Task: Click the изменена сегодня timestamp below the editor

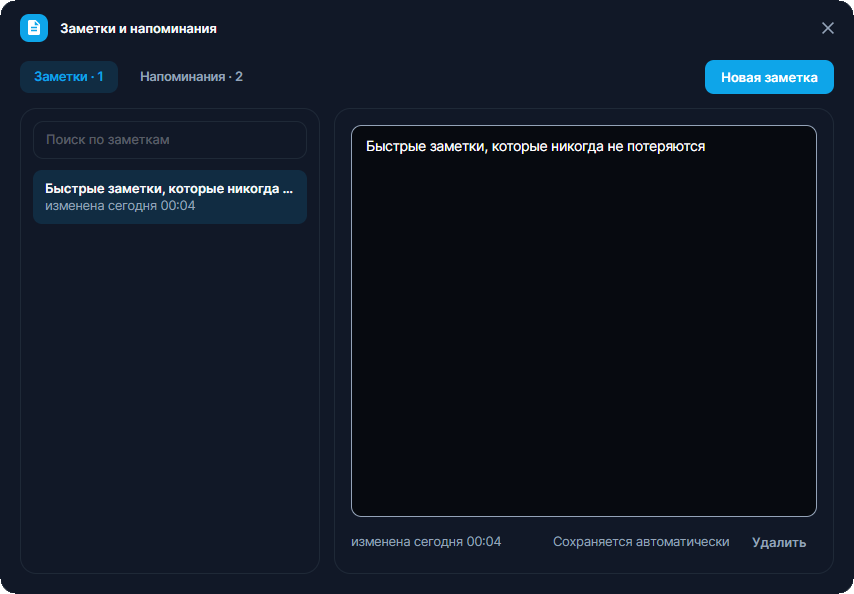Action: (x=426, y=542)
